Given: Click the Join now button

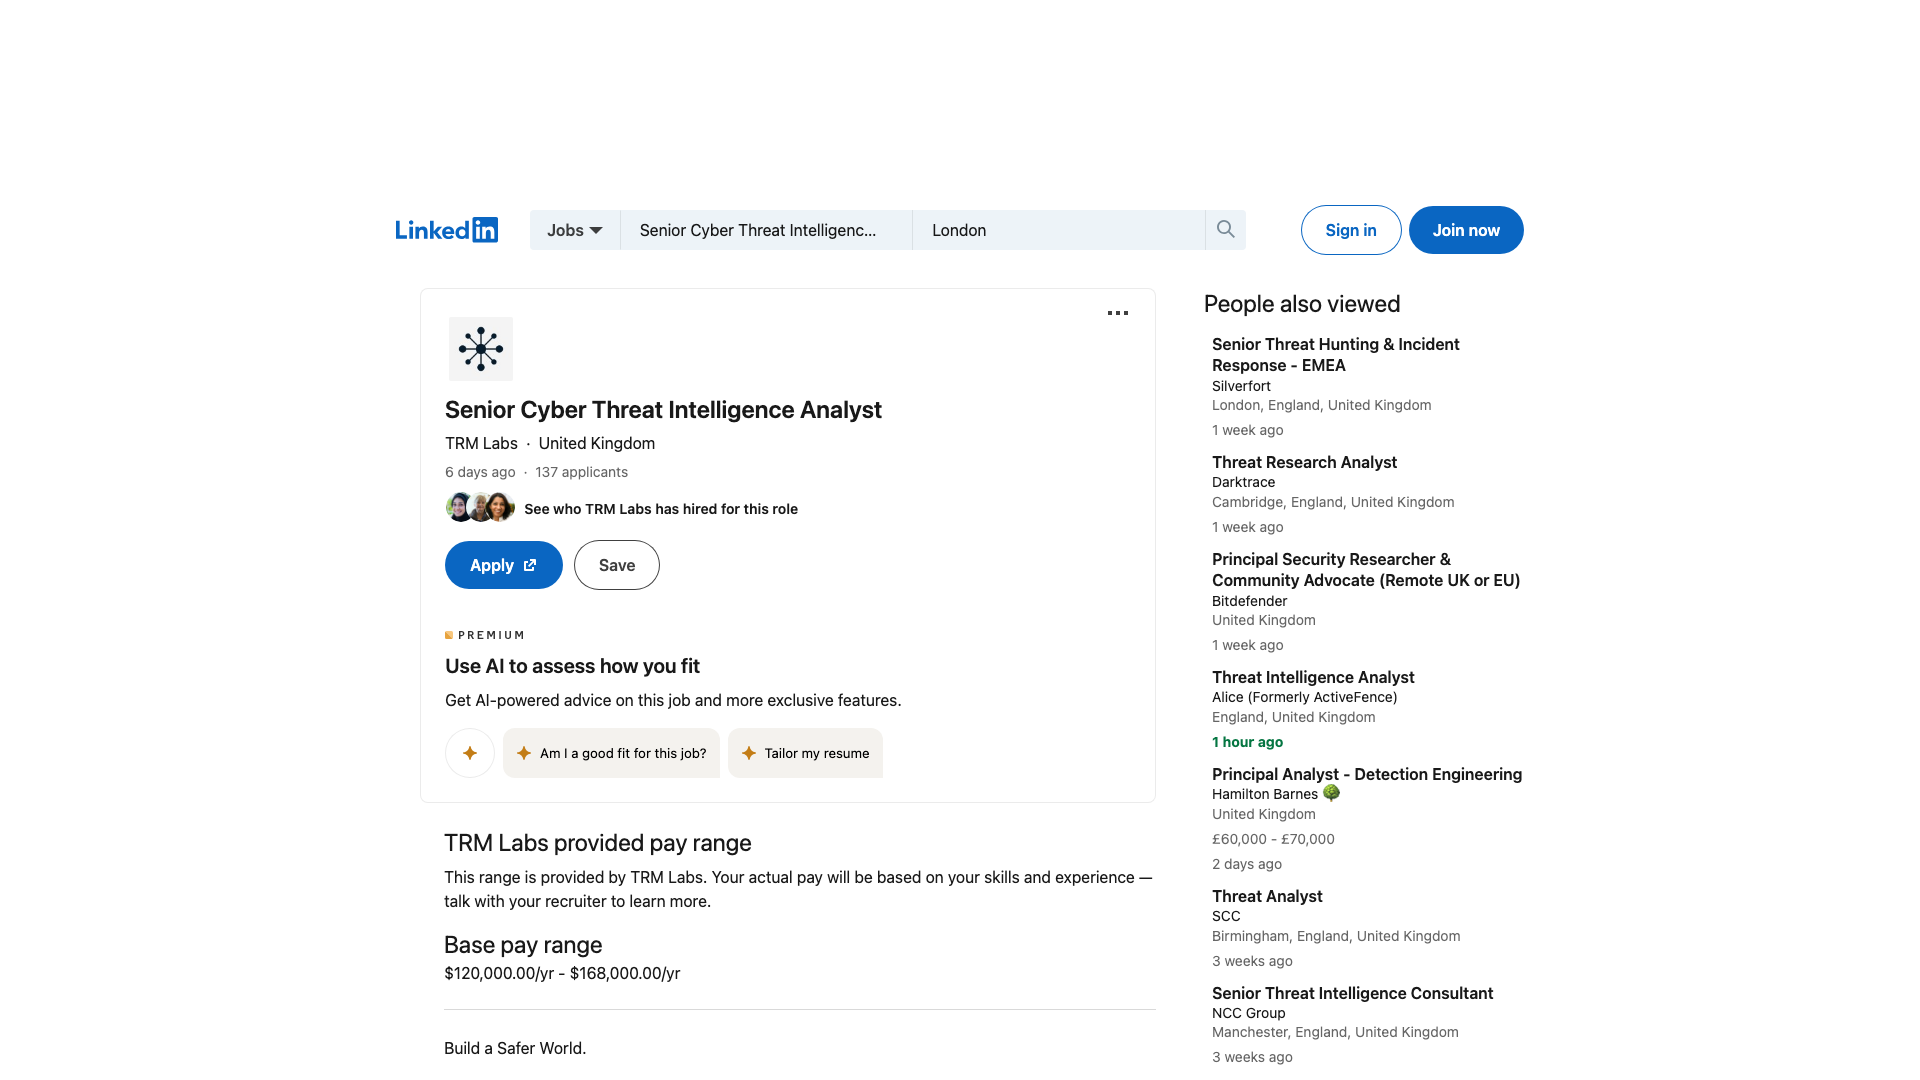Looking at the screenshot, I should [1466, 230].
